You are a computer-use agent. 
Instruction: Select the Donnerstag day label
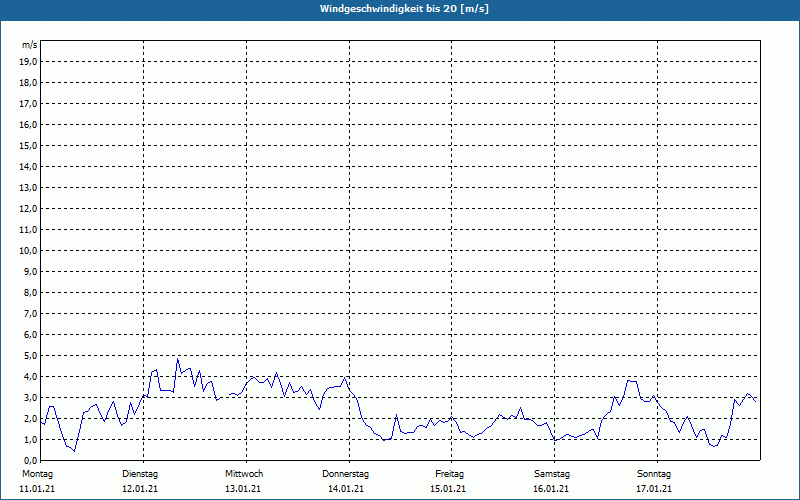[346, 473]
